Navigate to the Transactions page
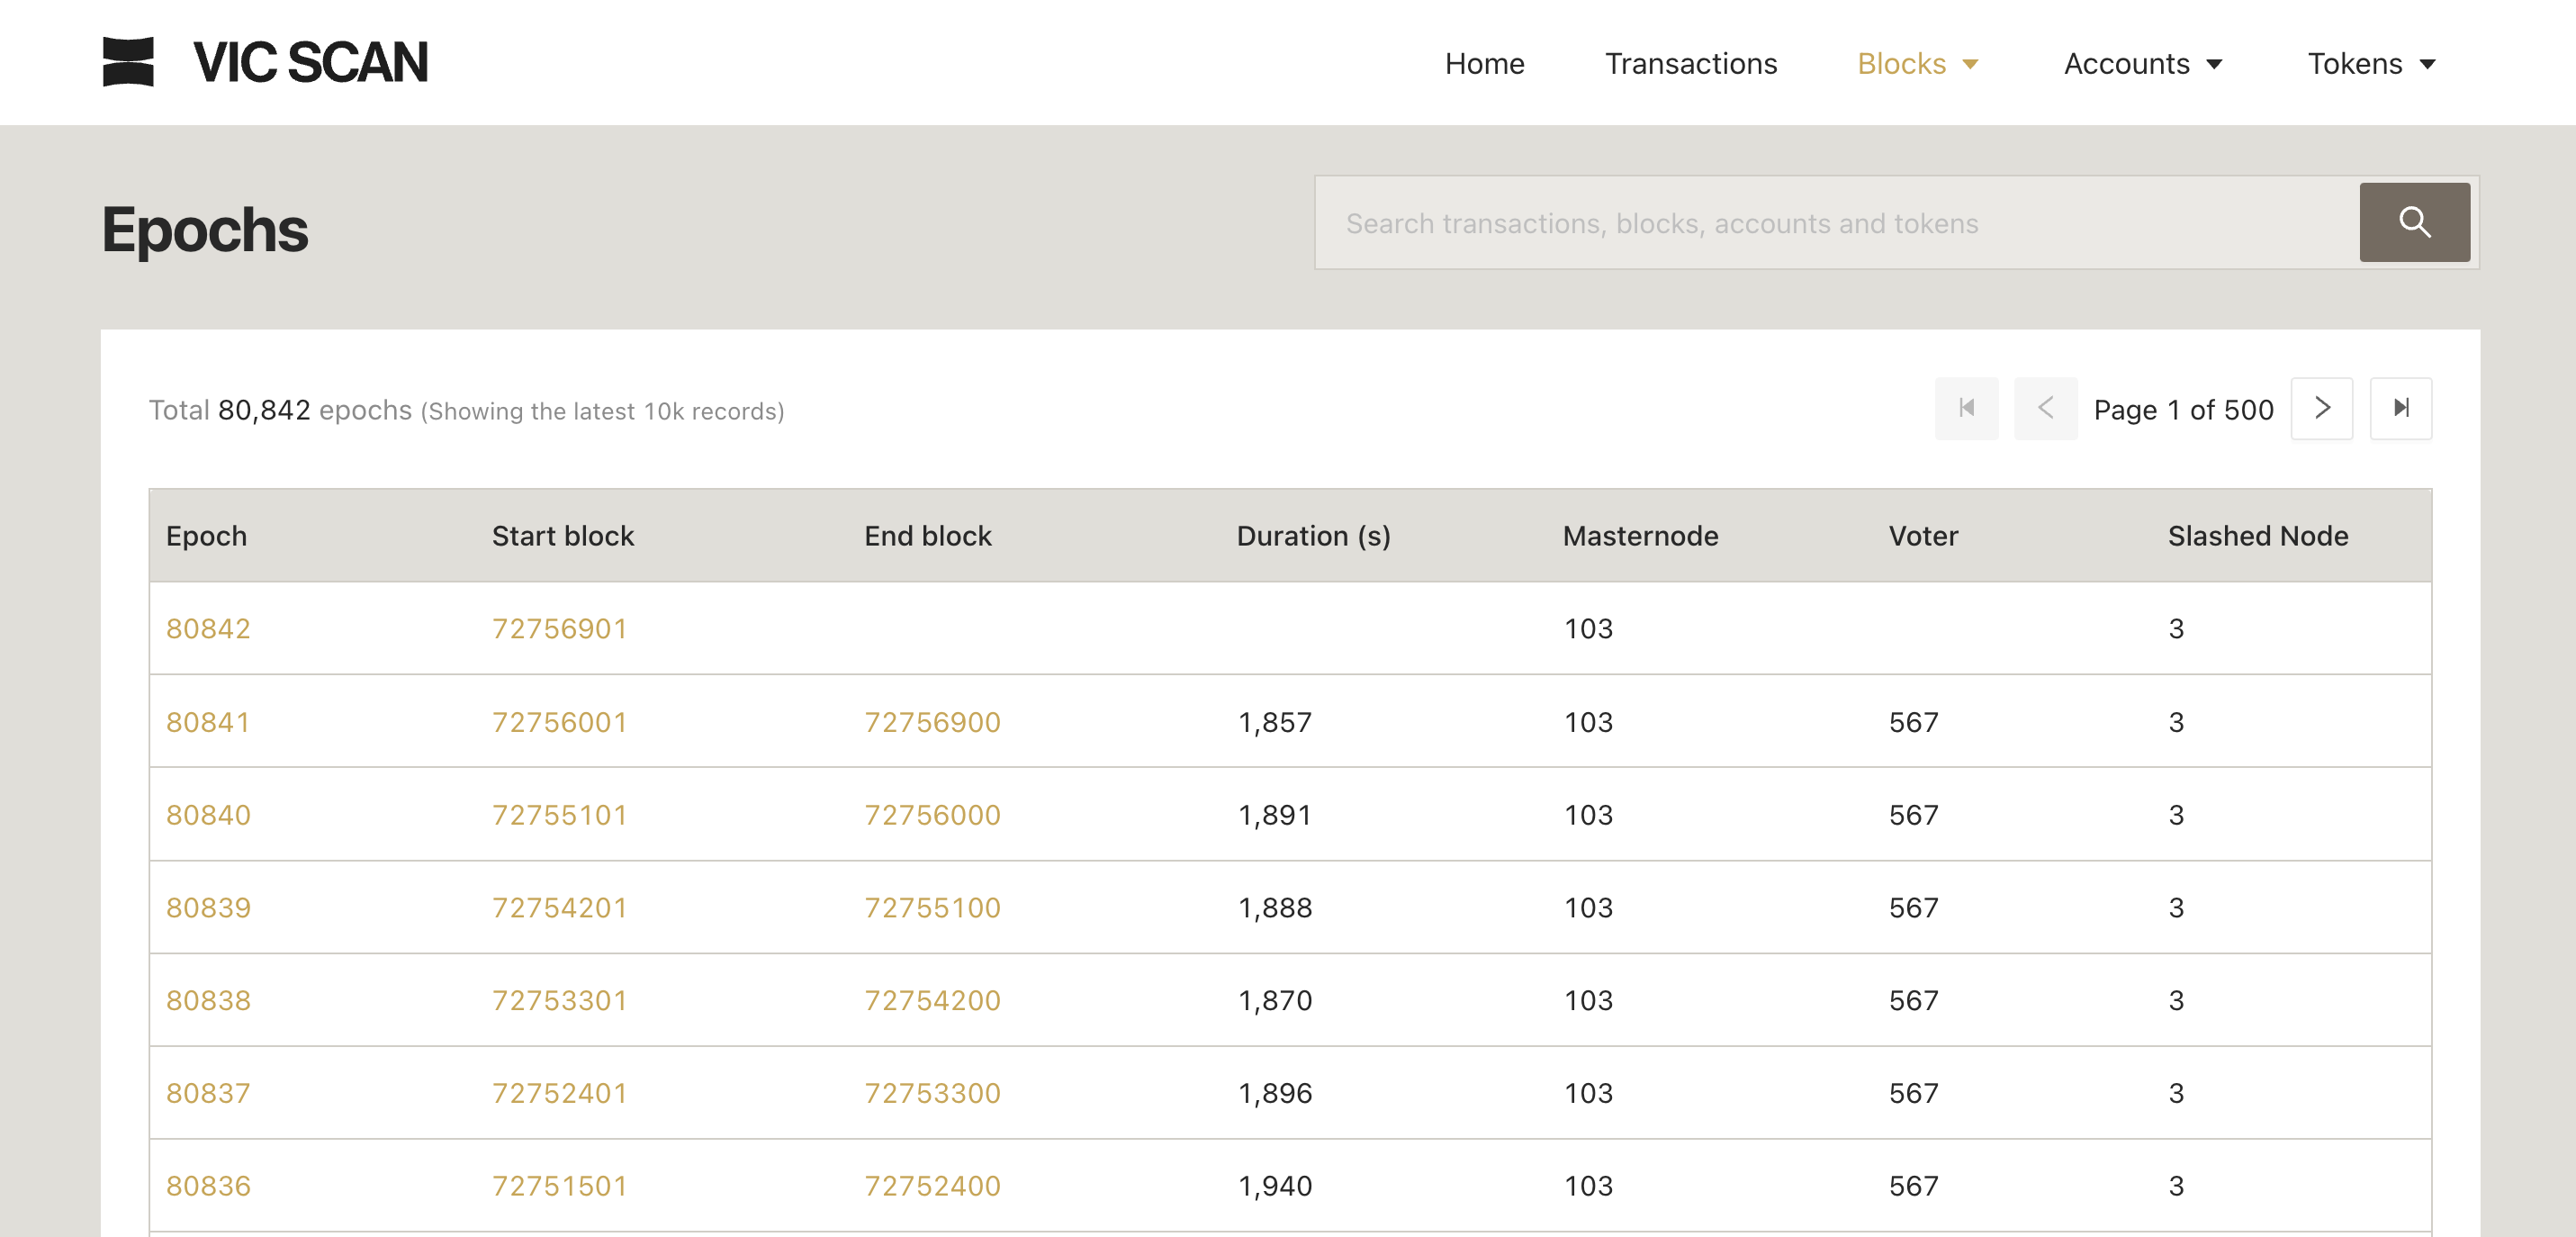Image resolution: width=2576 pixels, height=1237 pixels. tap(1691, 64)
